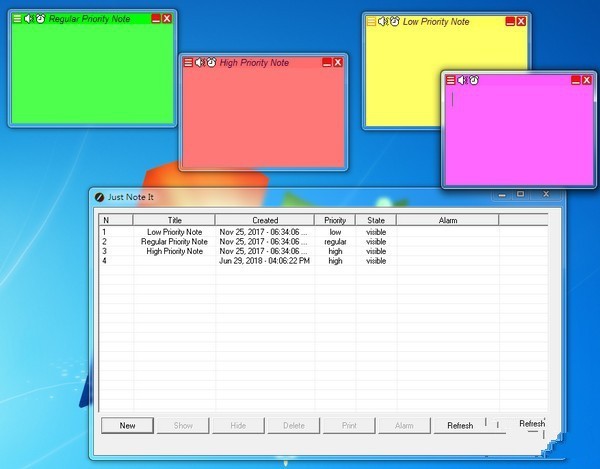The height and width of the screenshot is (469, 600).
Task: Open the menu icon on the magenta note
Action: (450, 80)
